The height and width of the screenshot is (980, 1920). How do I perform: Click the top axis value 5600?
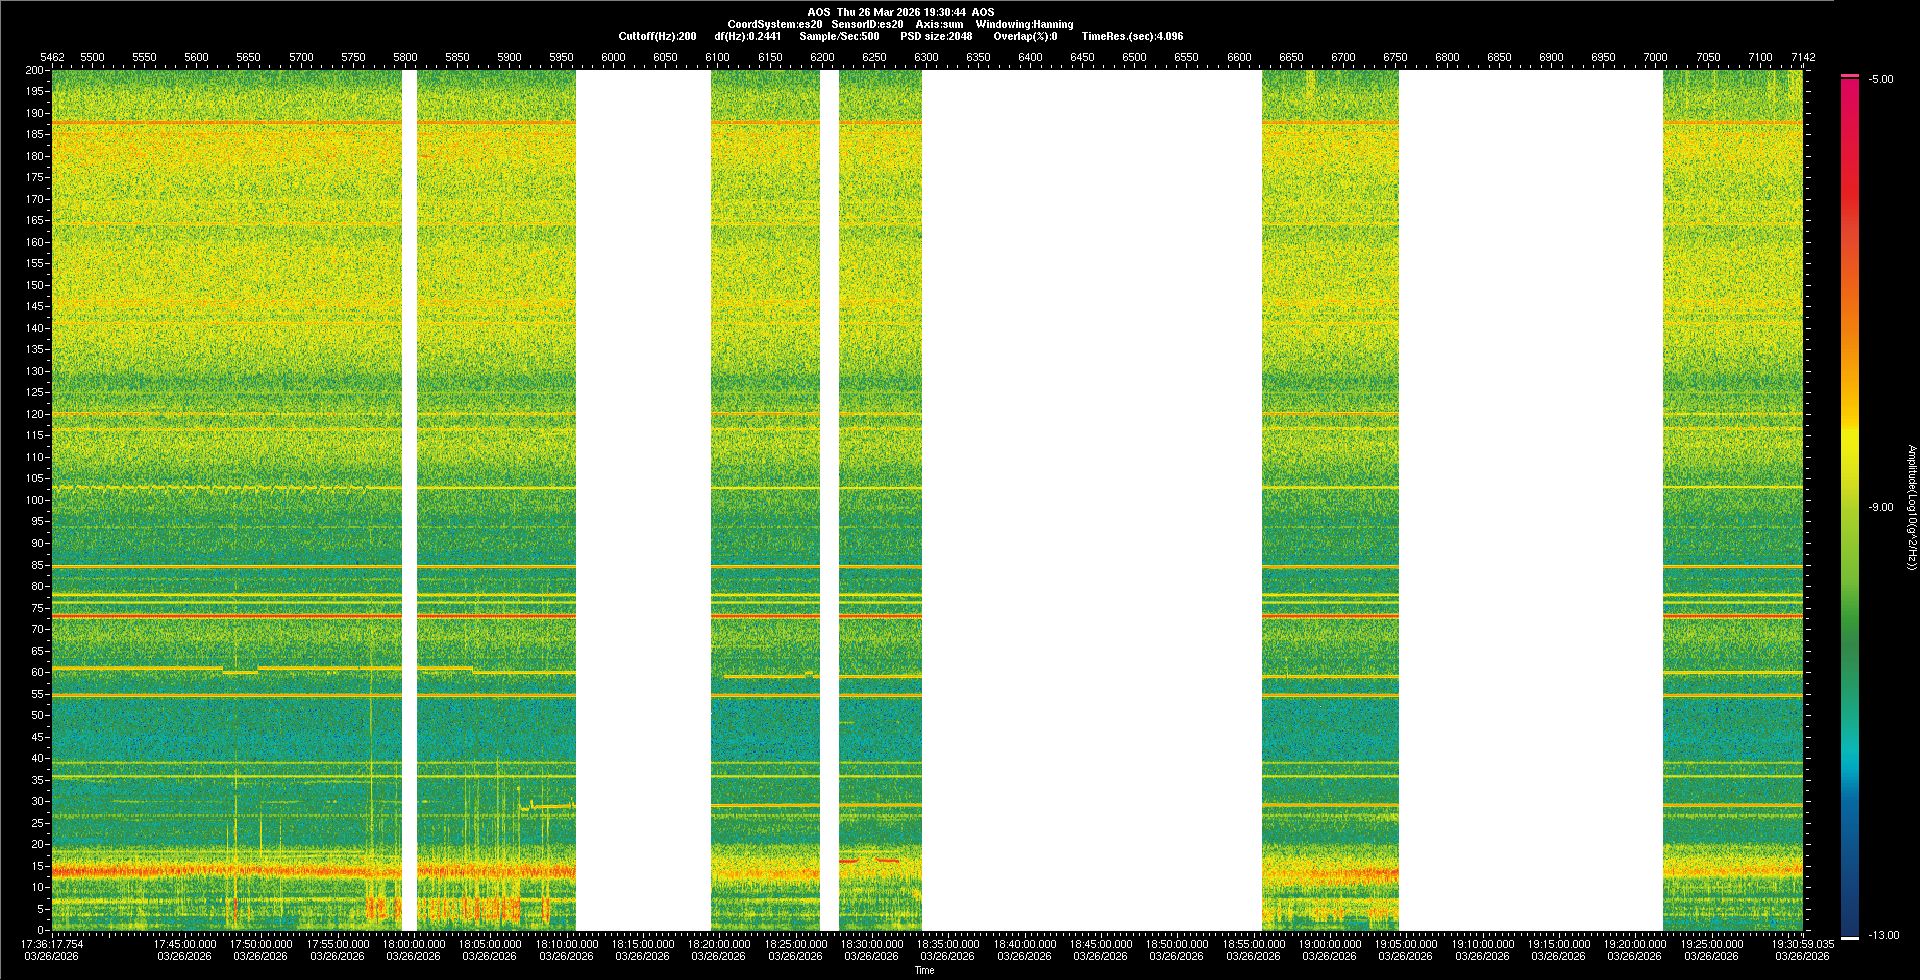[x=196, y=57]
